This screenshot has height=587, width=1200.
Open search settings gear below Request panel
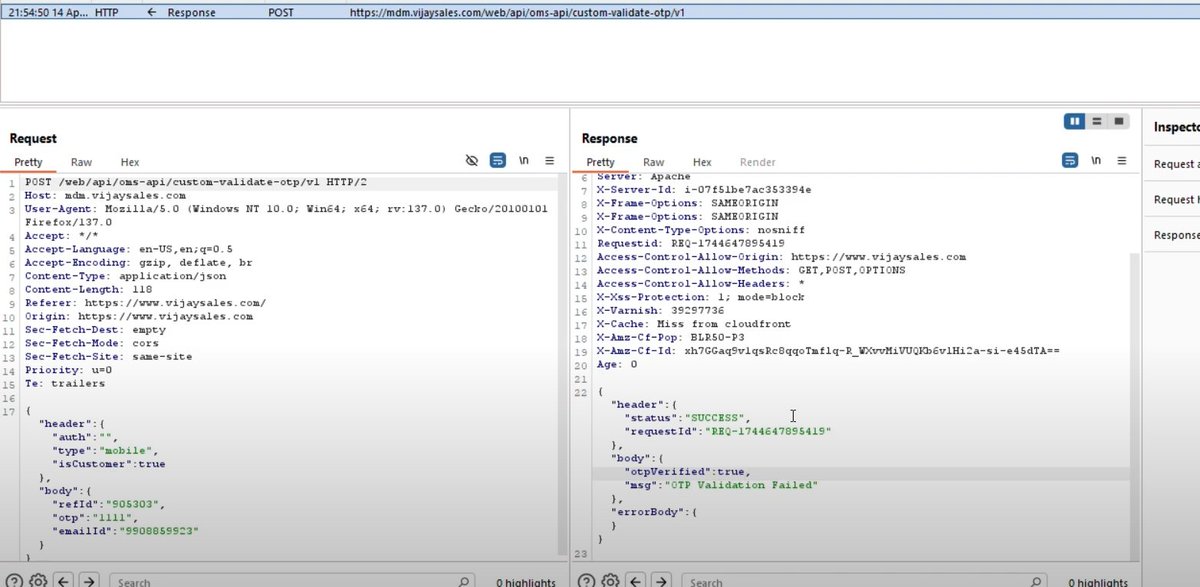38,581
